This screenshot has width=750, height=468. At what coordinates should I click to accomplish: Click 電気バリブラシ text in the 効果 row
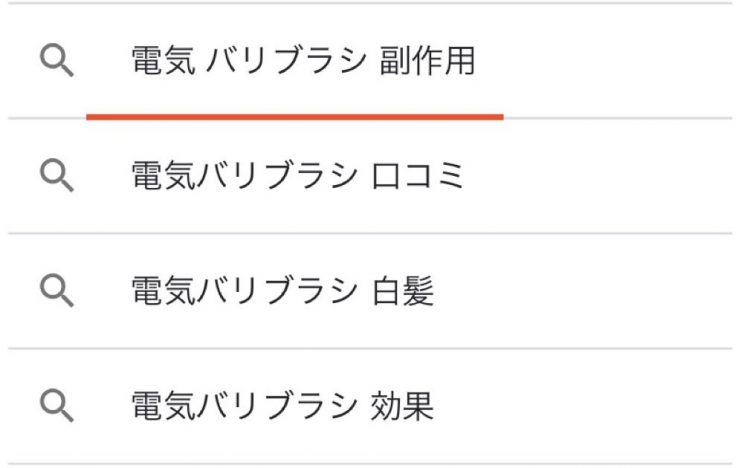244,406
